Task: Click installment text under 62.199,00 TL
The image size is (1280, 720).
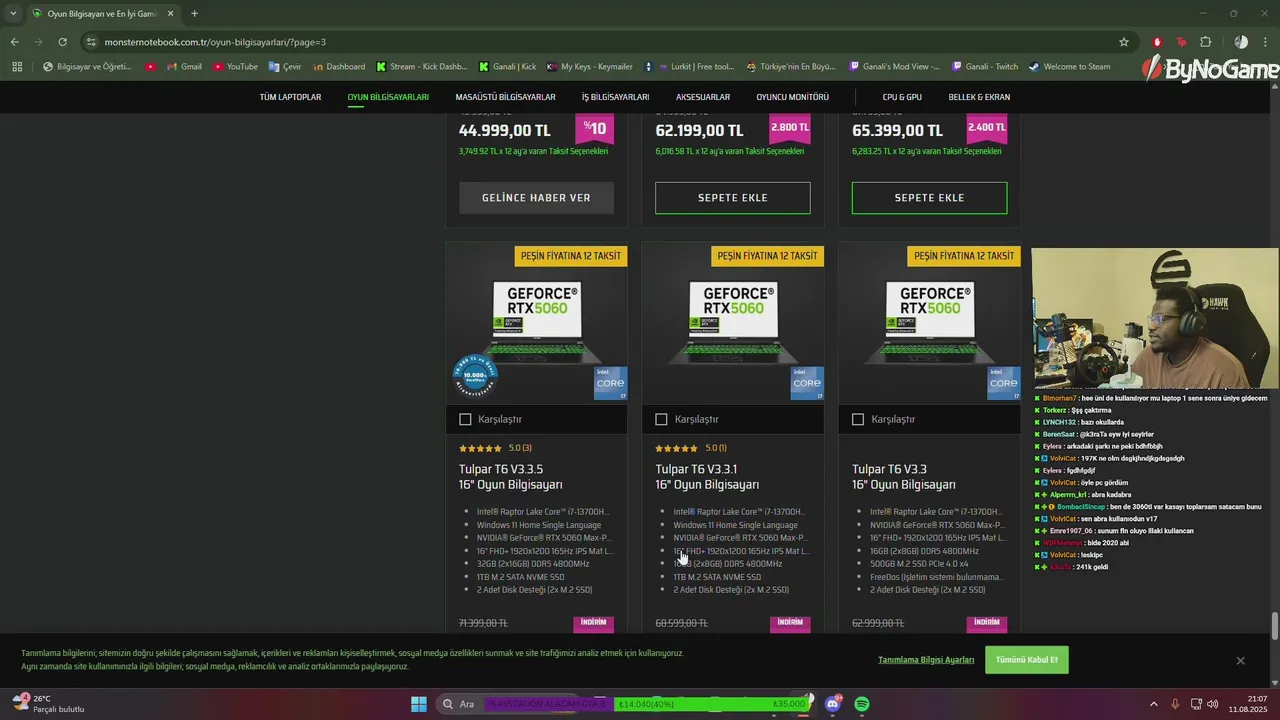Action: coord(730,152)
